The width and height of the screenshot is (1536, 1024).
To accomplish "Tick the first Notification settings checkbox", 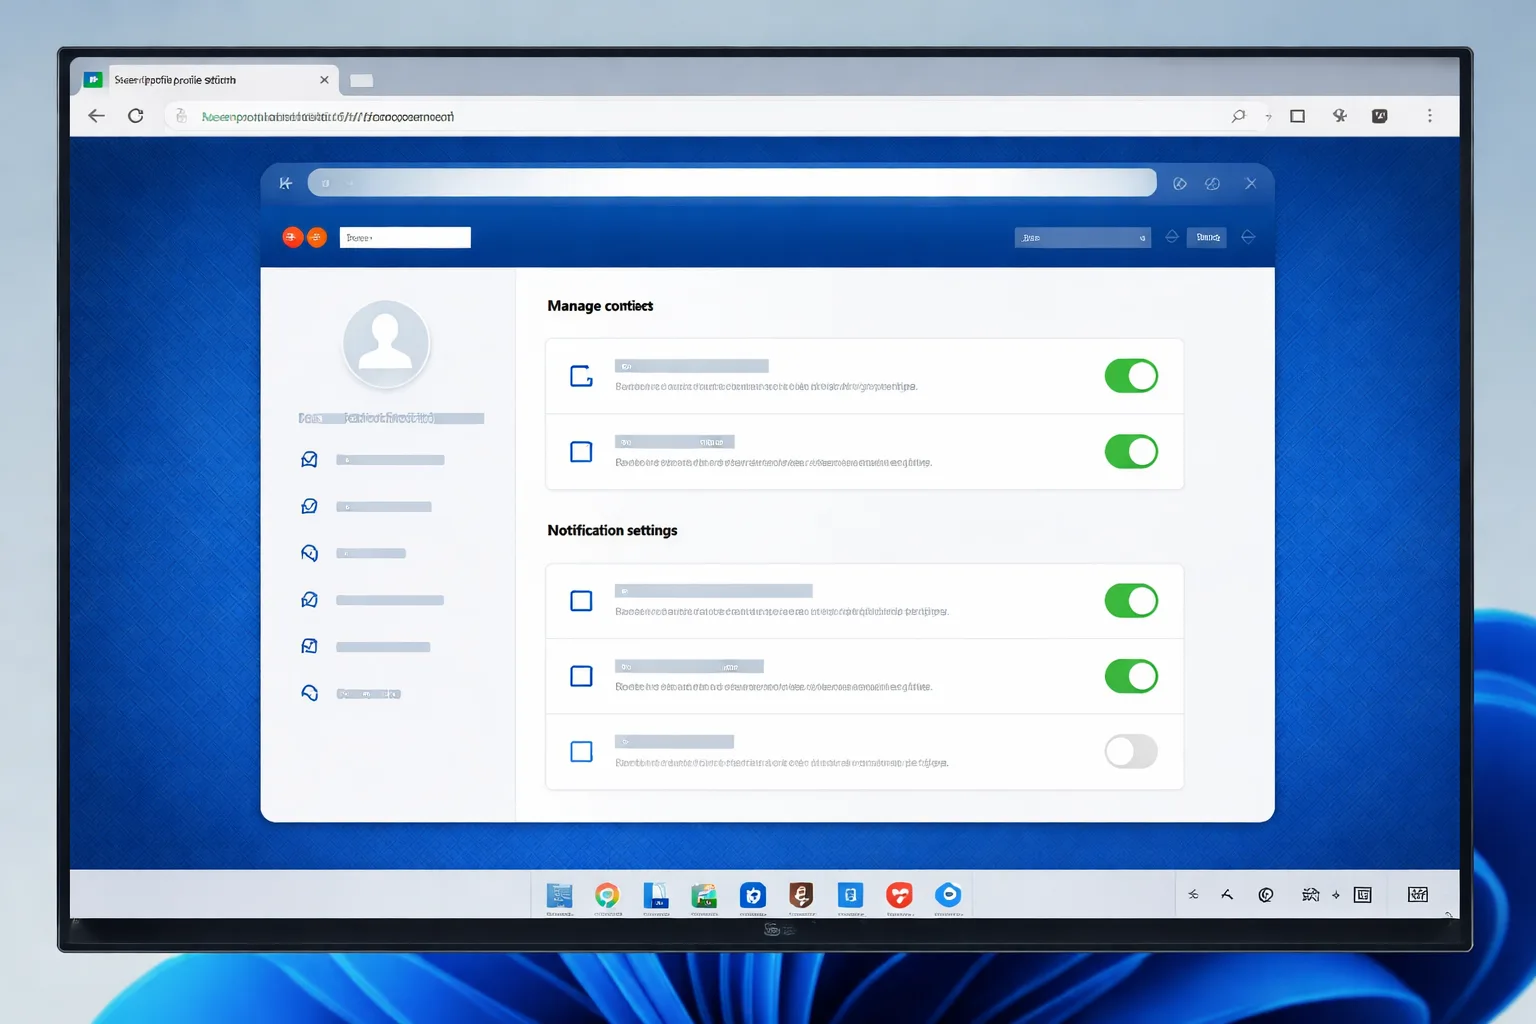I will pyautogui.click(x=581, y=601).
